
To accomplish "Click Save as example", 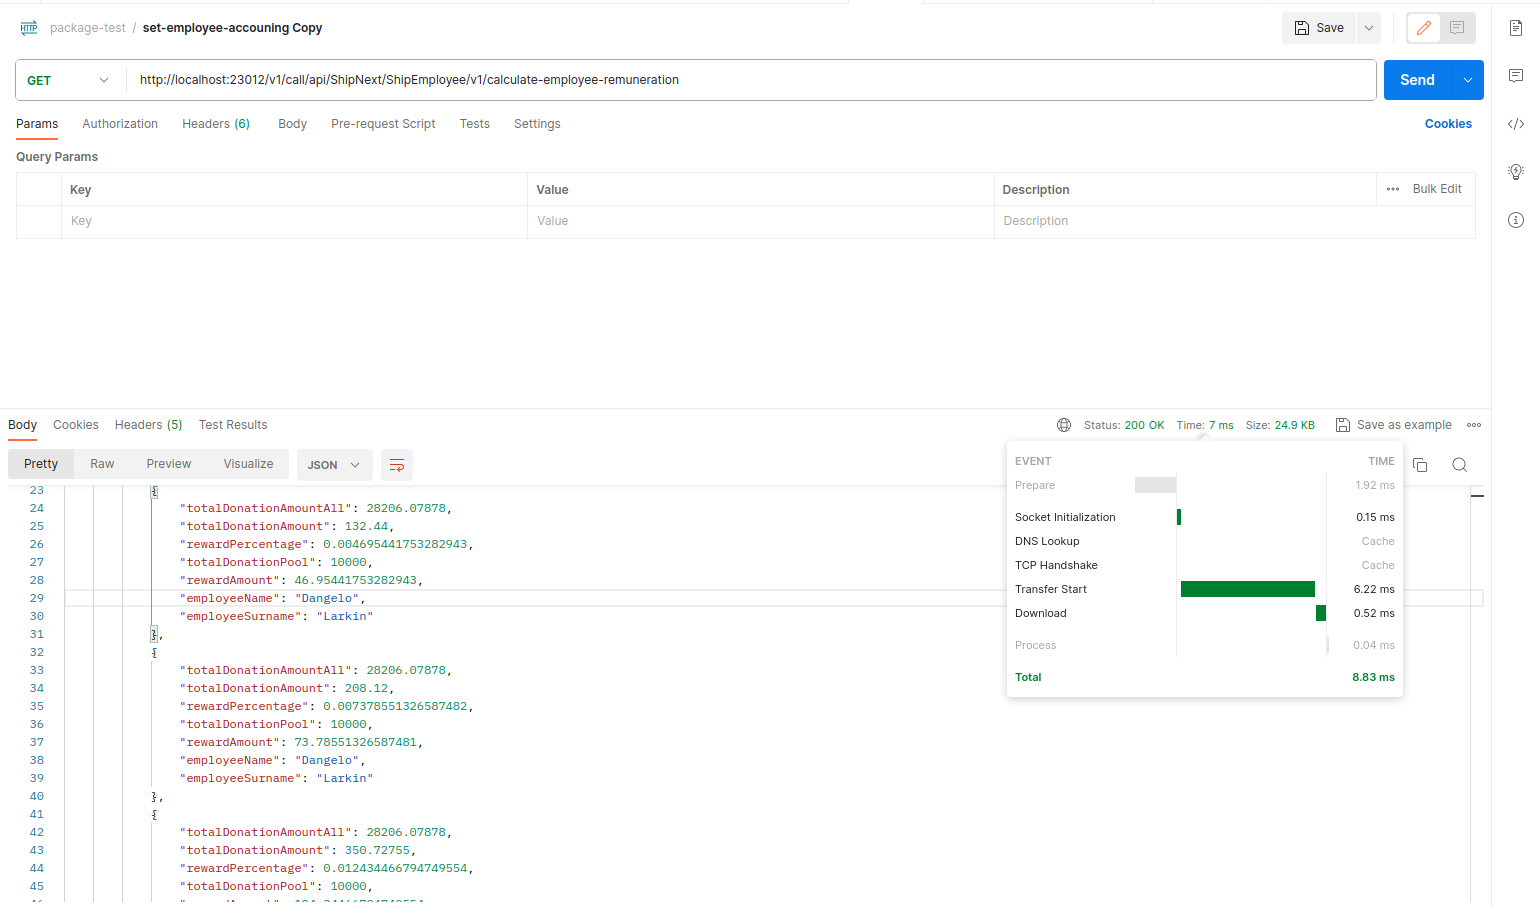I will pos(1394,425).
